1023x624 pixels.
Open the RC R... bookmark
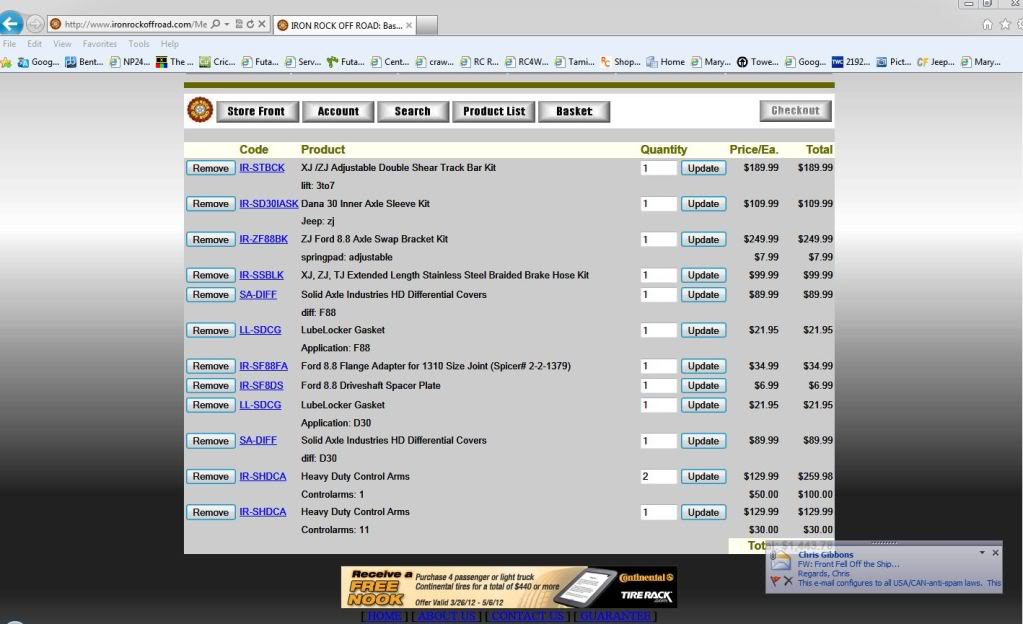(479, 62)
